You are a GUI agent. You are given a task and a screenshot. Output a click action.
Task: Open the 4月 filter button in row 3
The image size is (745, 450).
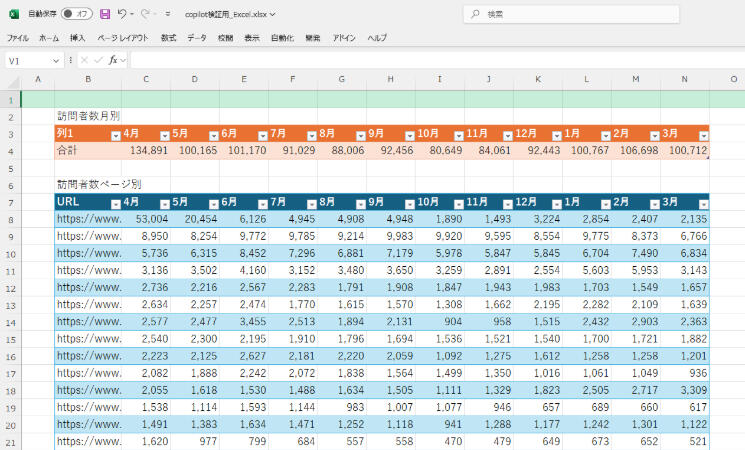[x=165, y=136]
